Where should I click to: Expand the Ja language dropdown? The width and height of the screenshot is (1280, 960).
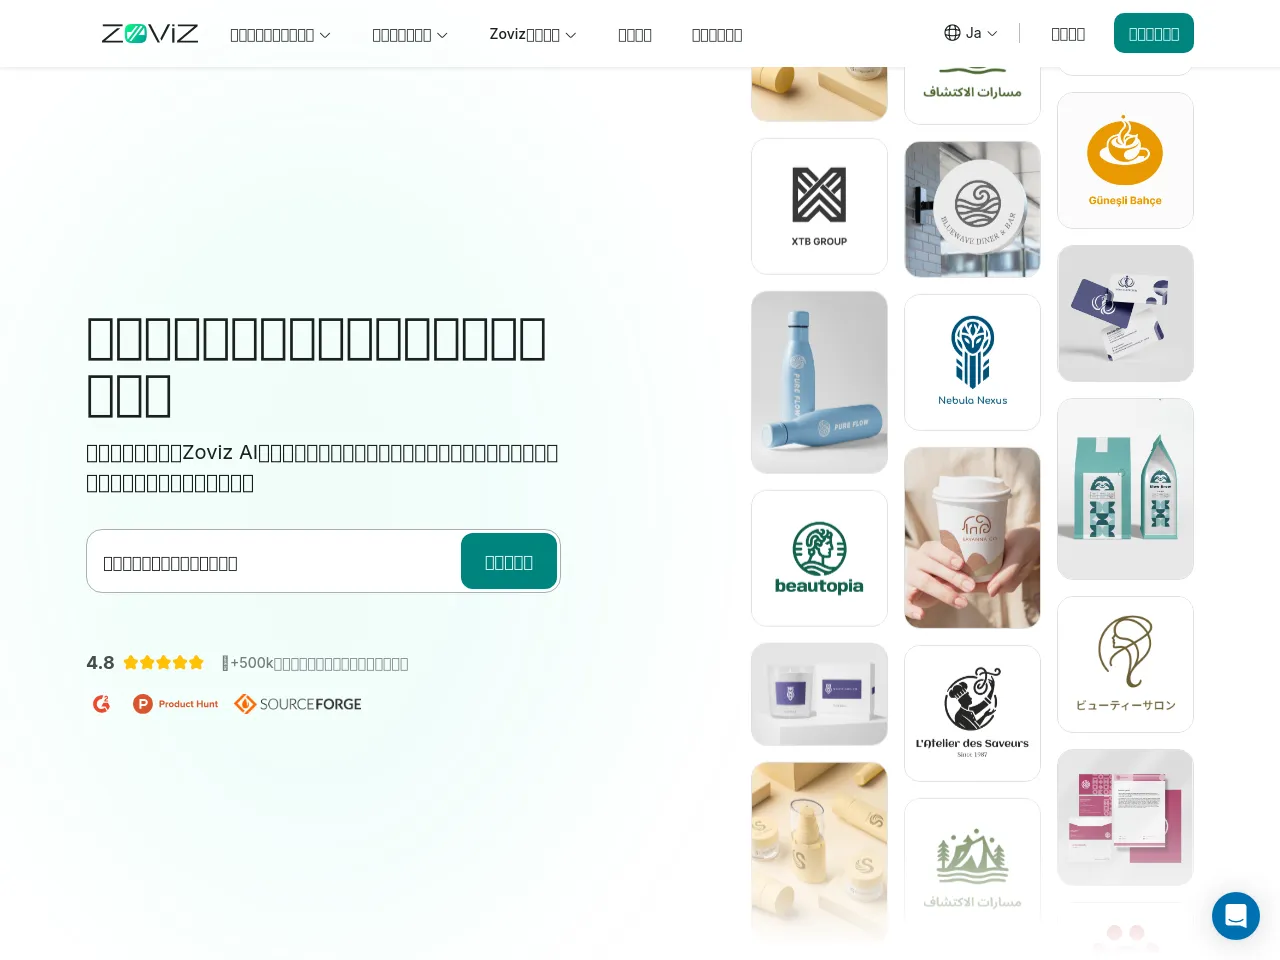point(971,33)
